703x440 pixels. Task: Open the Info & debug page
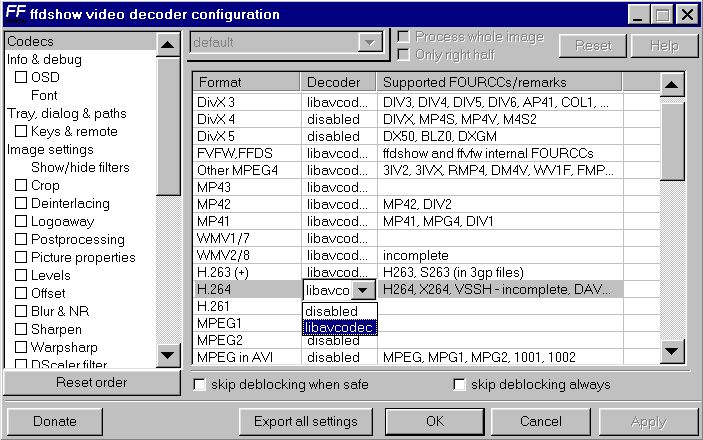pos(44,59)
